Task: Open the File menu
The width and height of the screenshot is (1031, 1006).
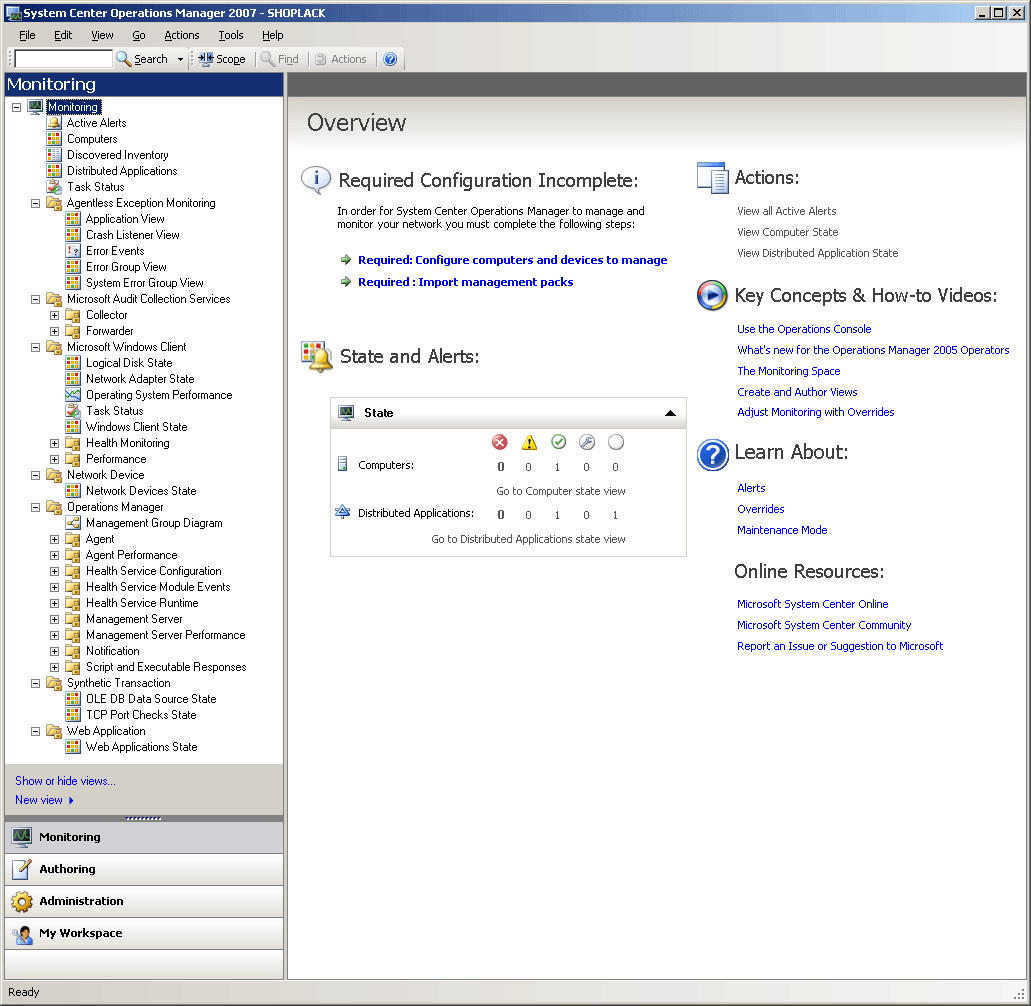Action: [27, 35]
